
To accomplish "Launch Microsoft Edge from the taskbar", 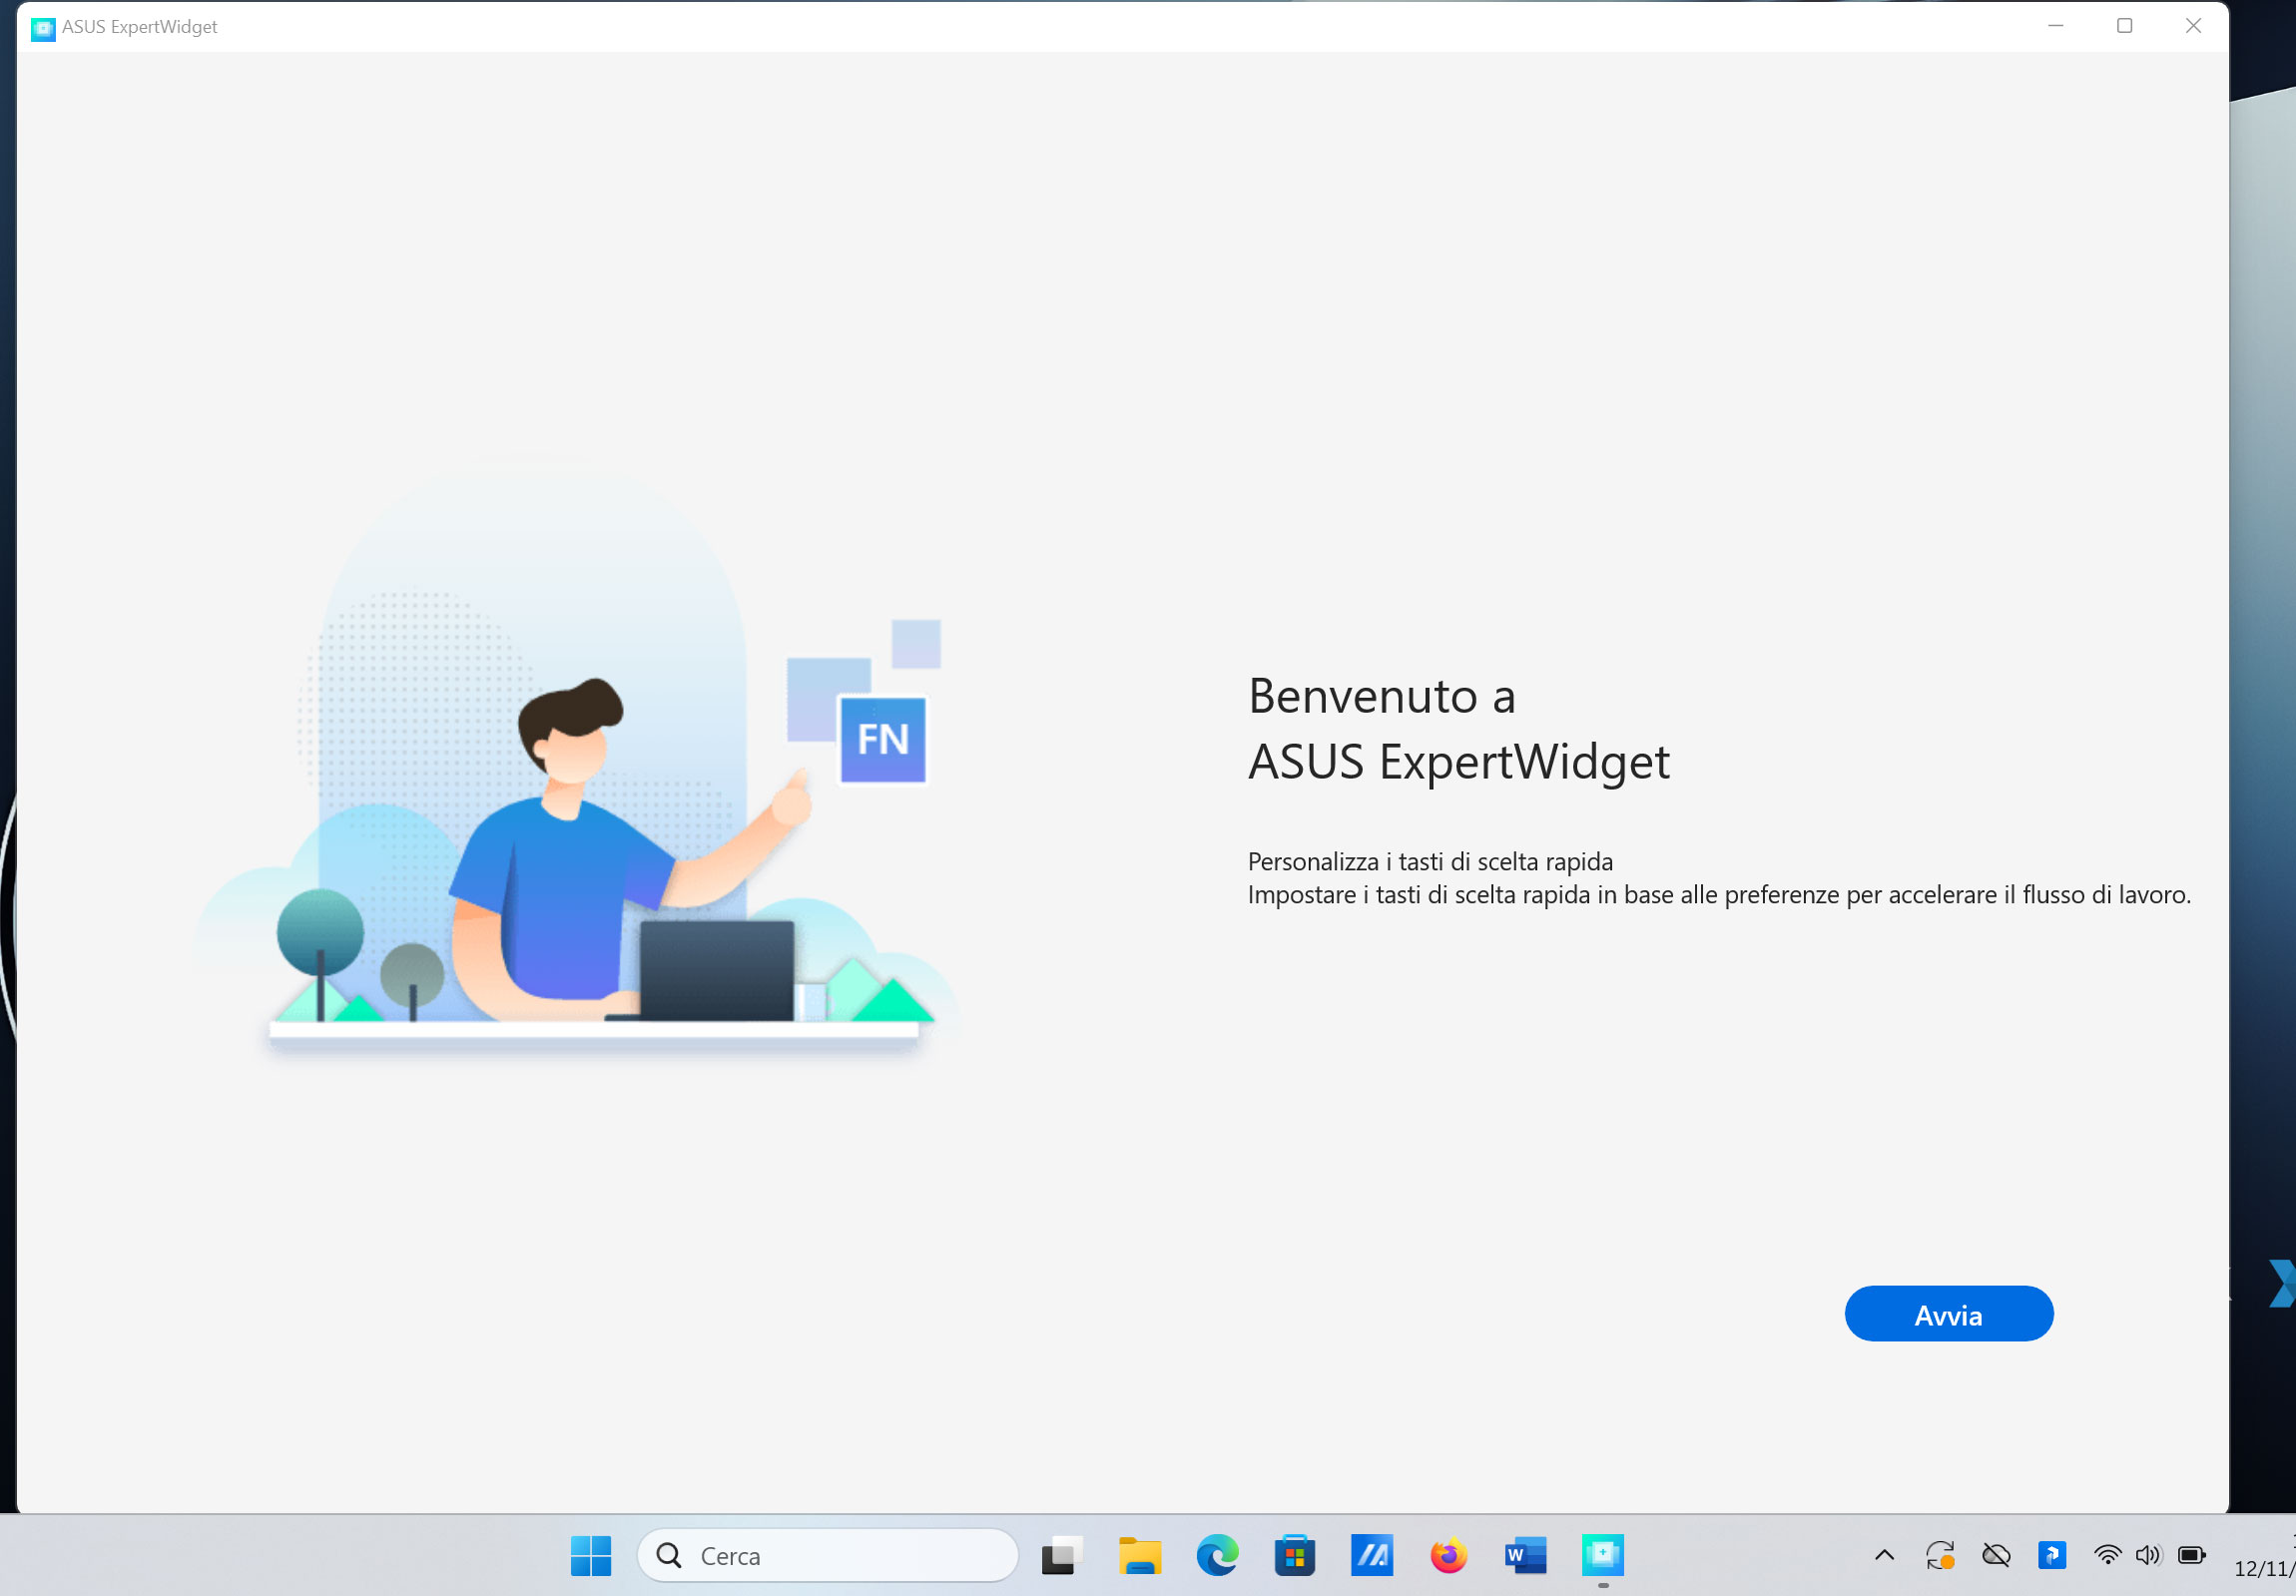I will [1217, 1555].
